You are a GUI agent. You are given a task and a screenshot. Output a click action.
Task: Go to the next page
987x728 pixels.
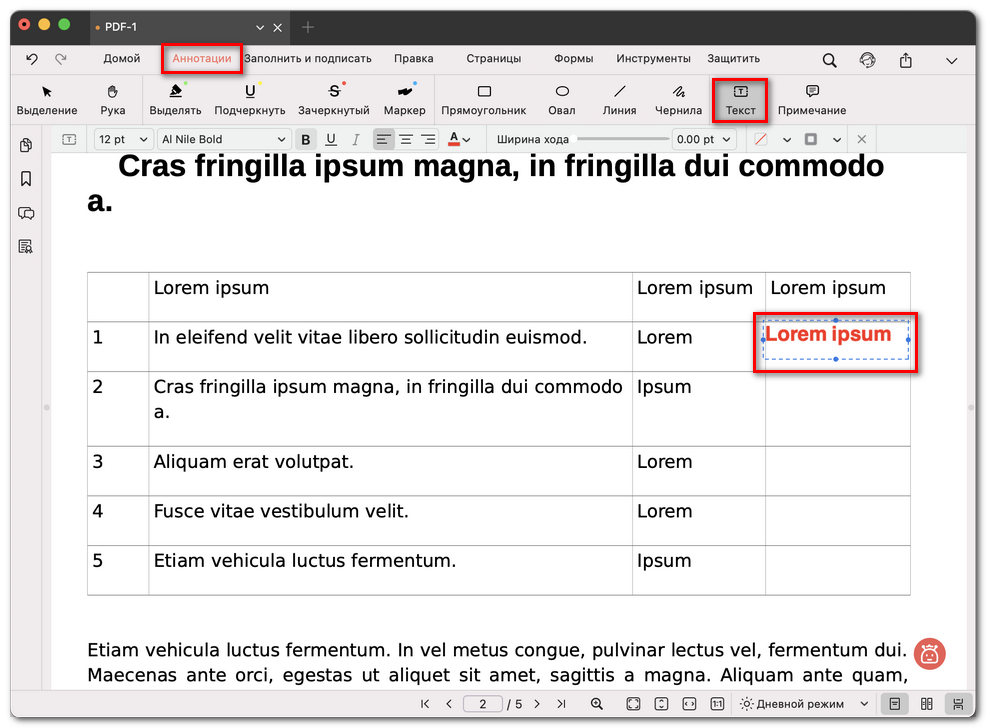click(x=537, y=704)
